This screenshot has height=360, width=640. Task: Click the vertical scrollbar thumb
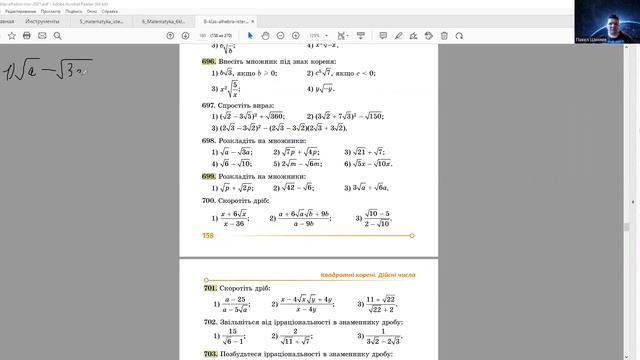(x=627, y=227)
